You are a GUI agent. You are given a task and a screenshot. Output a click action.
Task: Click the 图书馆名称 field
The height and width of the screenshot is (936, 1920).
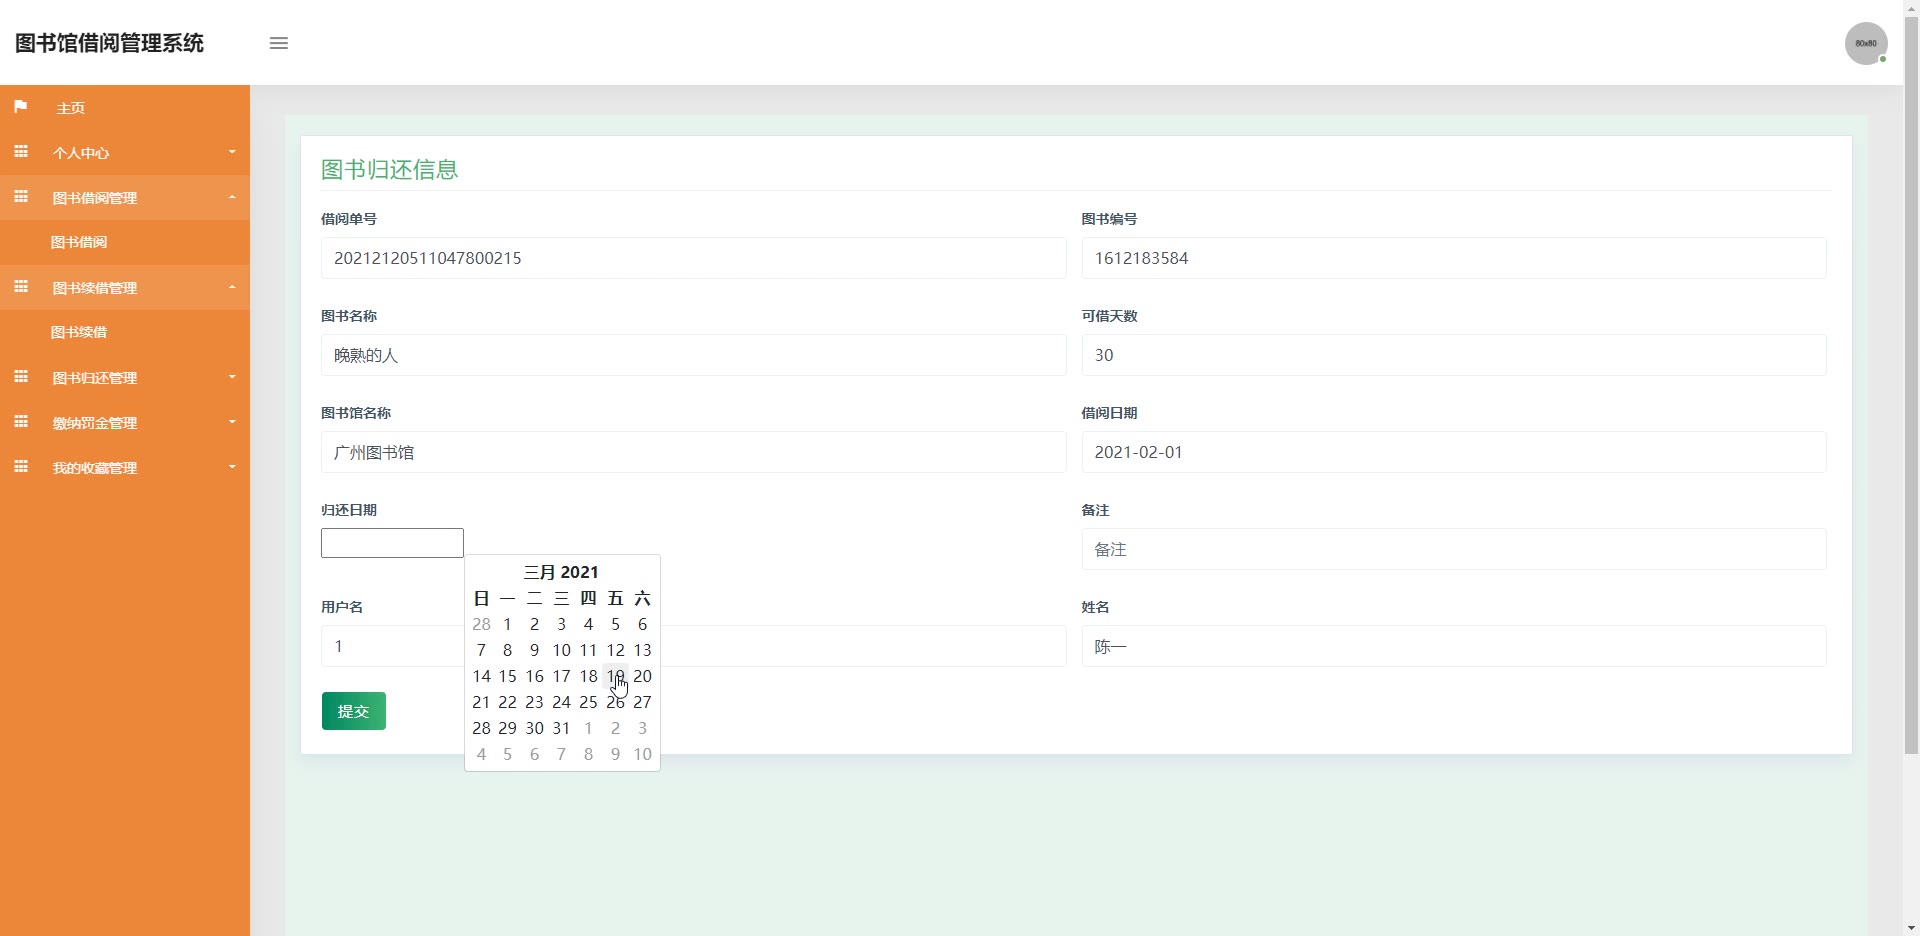(x=693, y=452)
